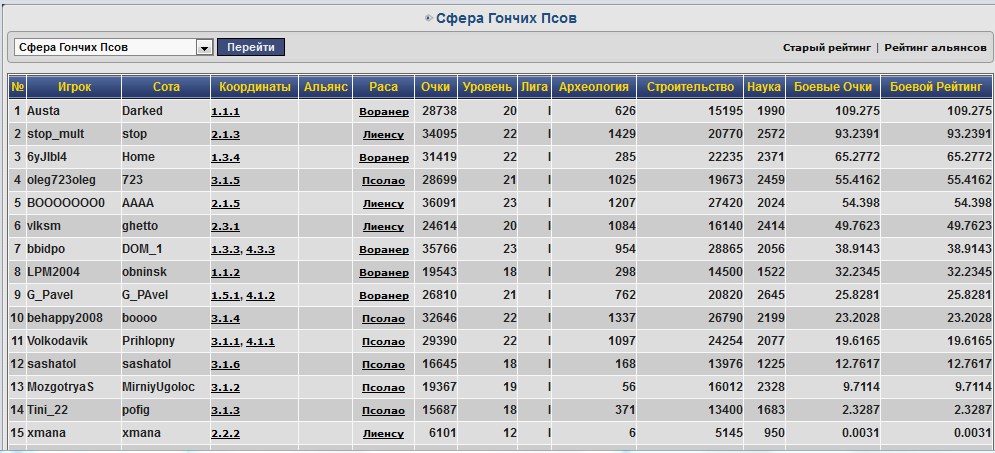
Task: Click the Лиенсу race link for stop_mult
Action: point(383,134)
